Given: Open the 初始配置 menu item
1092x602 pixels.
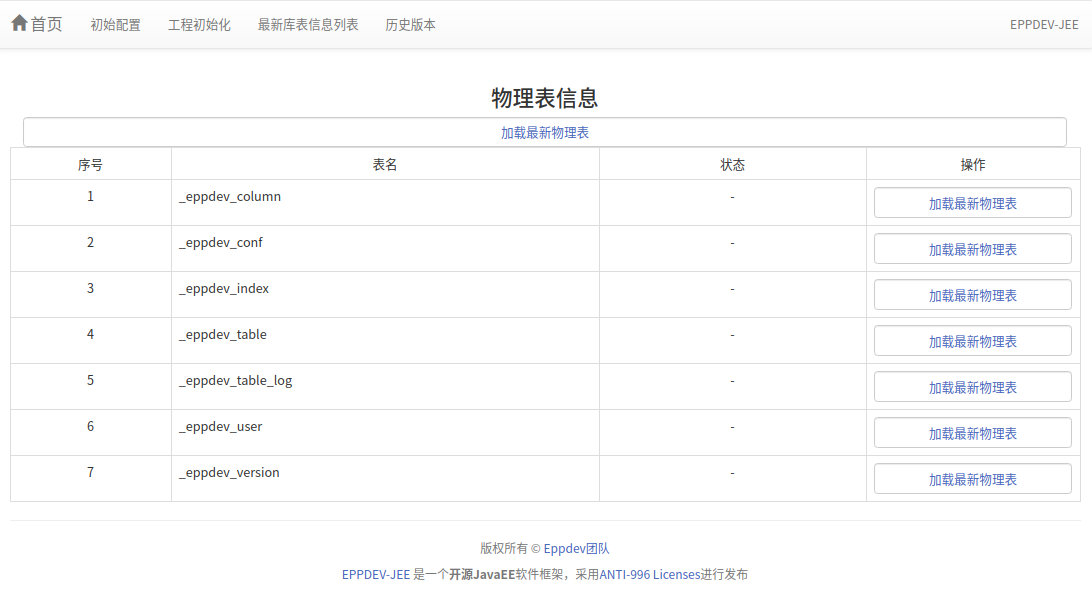Looking at the screenshot, I should pos(115,25).
